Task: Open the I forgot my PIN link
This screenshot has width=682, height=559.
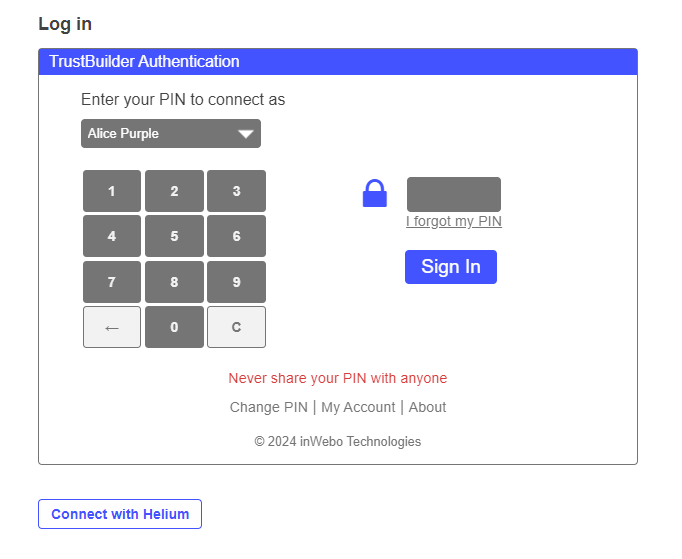Action: point(454,221)
